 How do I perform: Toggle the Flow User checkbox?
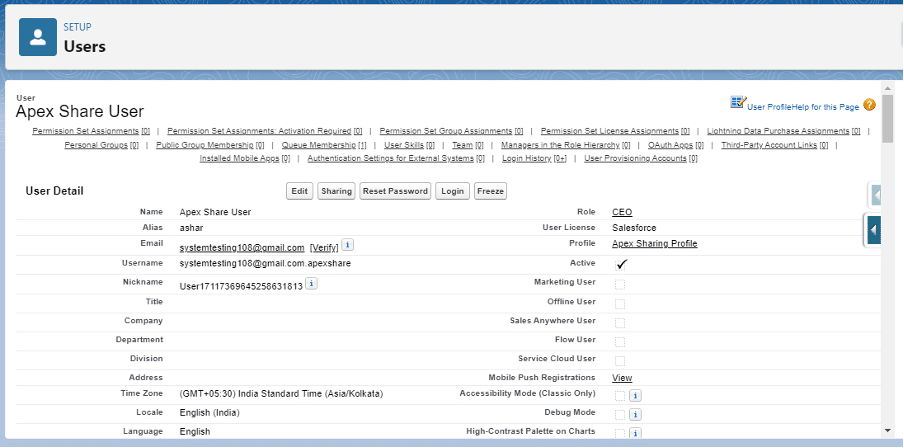620,342
